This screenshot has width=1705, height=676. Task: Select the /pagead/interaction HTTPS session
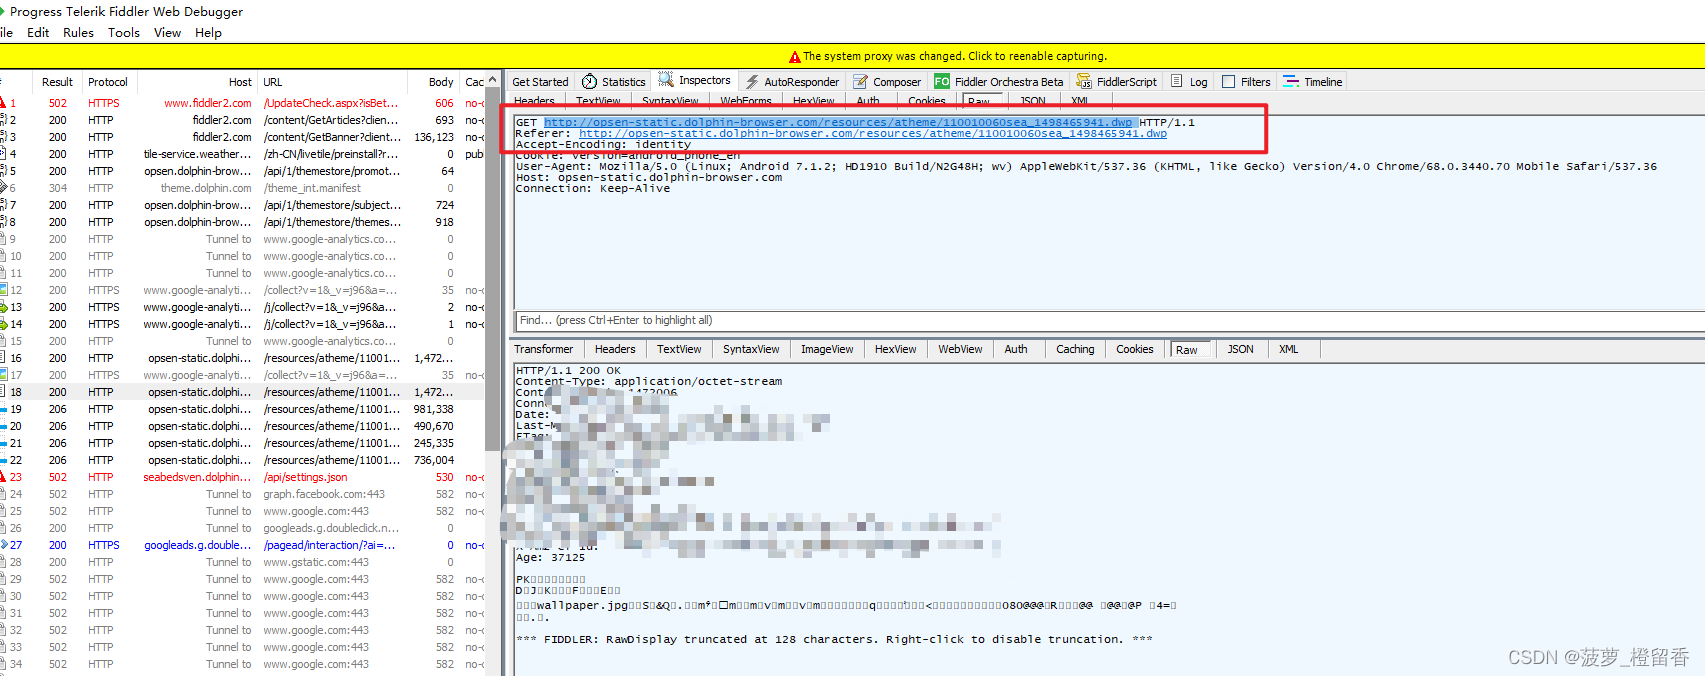[242, 545]
